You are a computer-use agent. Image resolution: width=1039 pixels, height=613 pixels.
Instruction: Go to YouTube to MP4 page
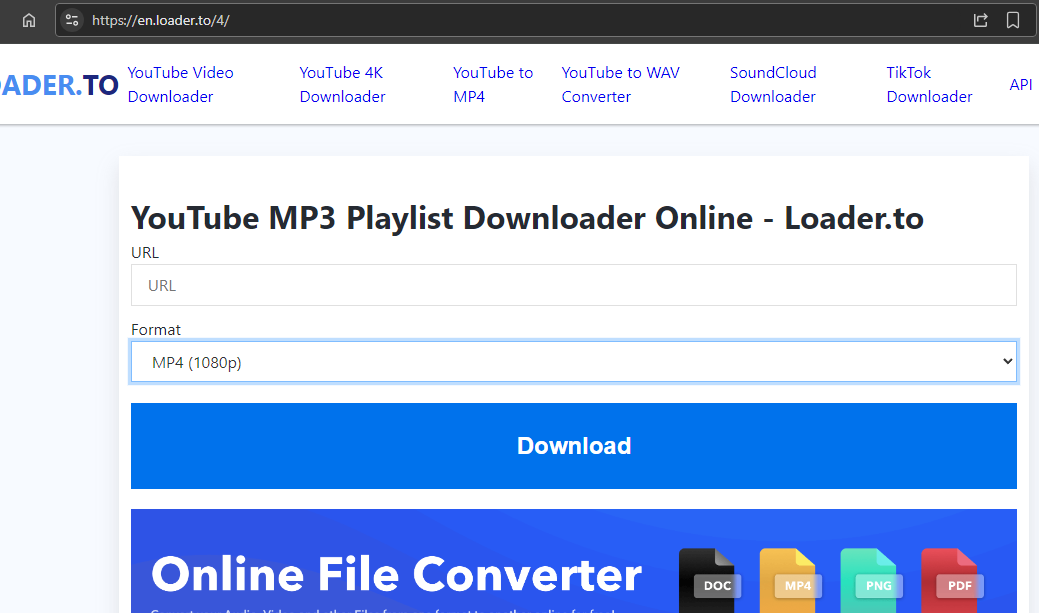tap(492, 84)
